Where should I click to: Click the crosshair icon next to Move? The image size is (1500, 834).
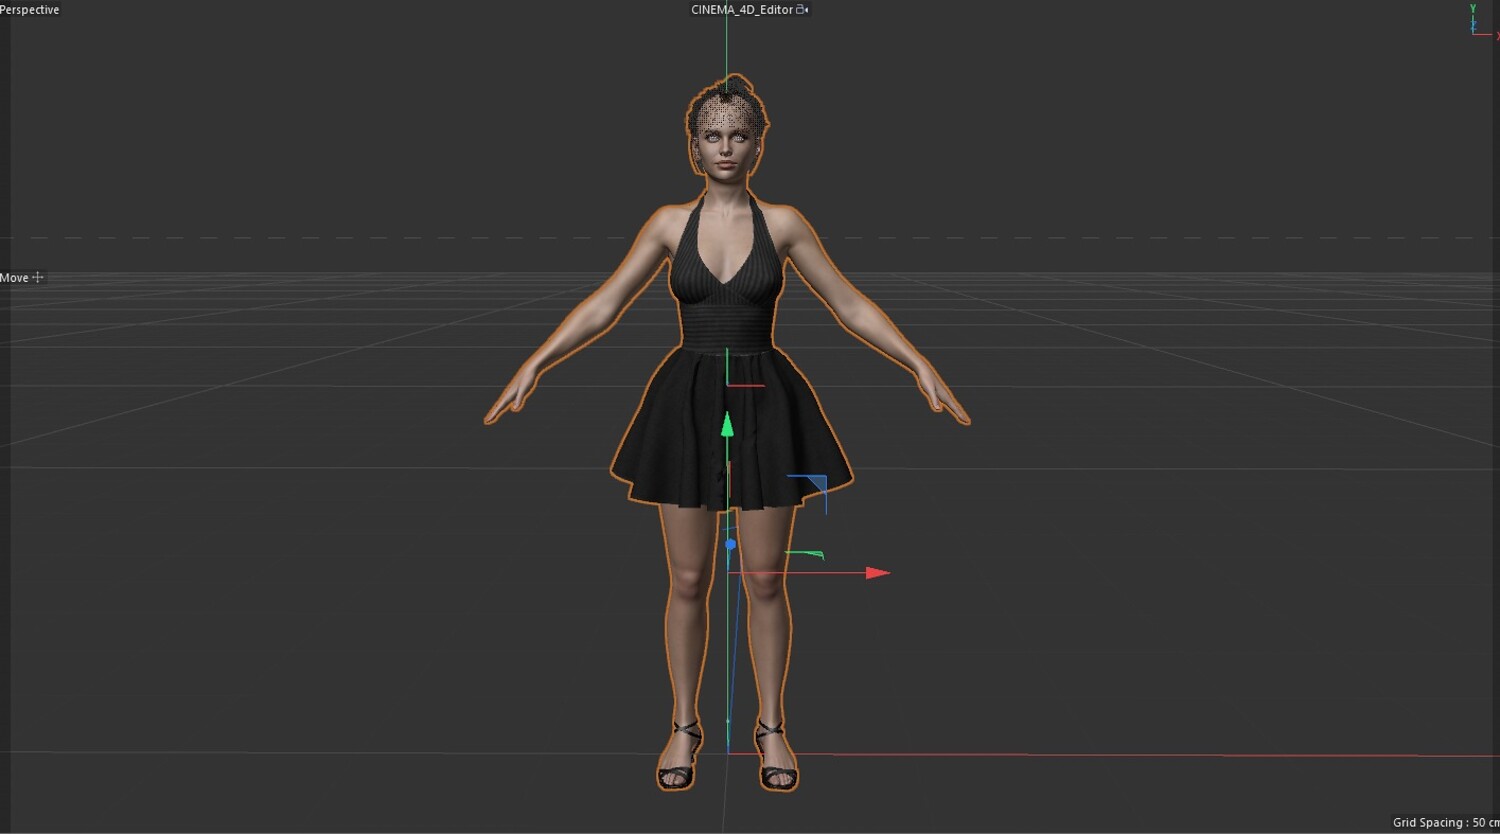38,277
